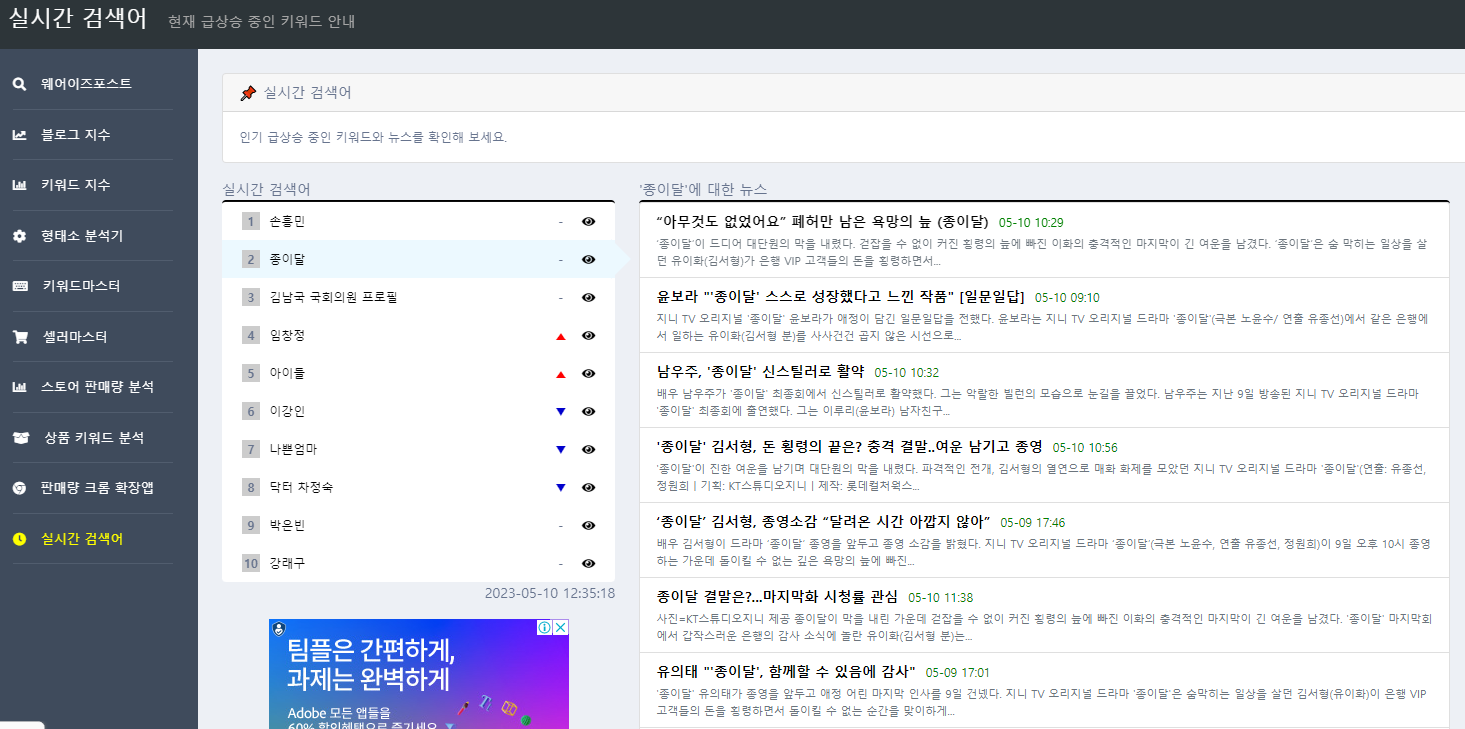The width and height of the screenshot is (1465, 729).
Task: Click the red up arrow for 아이들
Action: tap(561, 374)
